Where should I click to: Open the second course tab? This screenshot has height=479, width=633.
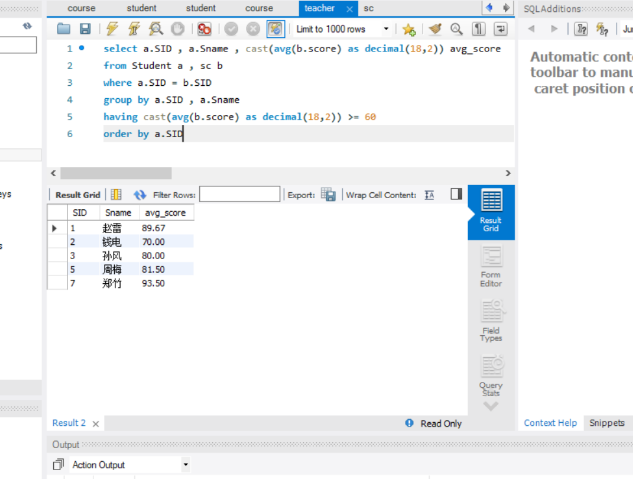coord(259,8)
